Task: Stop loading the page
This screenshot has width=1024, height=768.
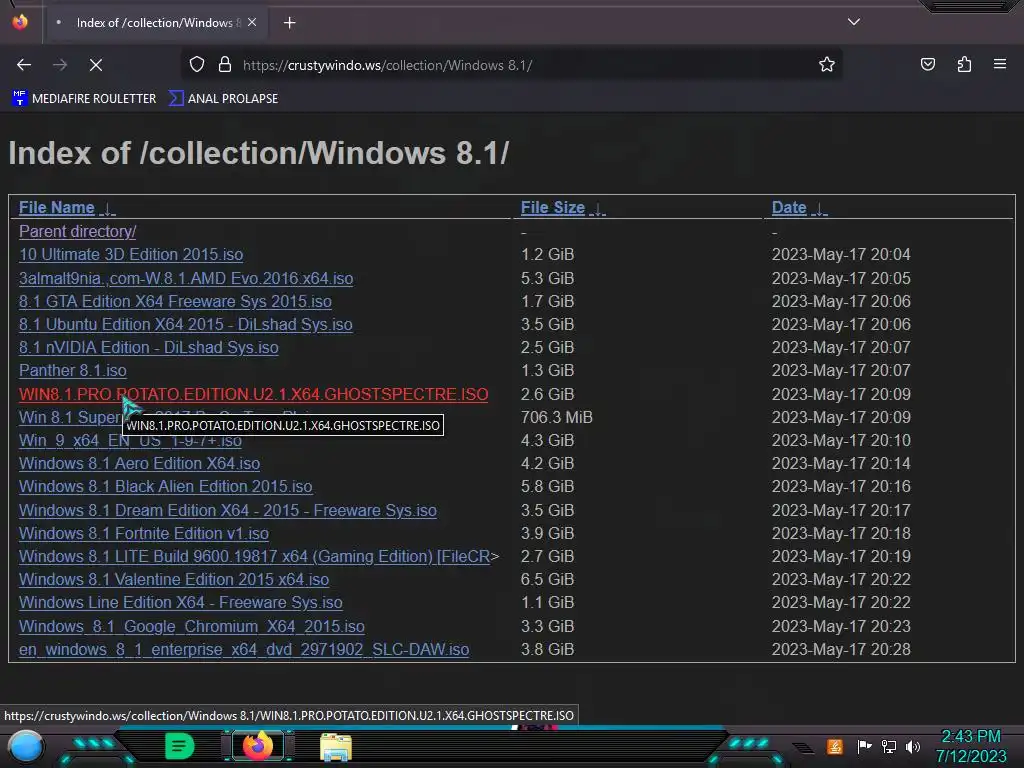Action: pyautogui.click(x=95, y=65)
